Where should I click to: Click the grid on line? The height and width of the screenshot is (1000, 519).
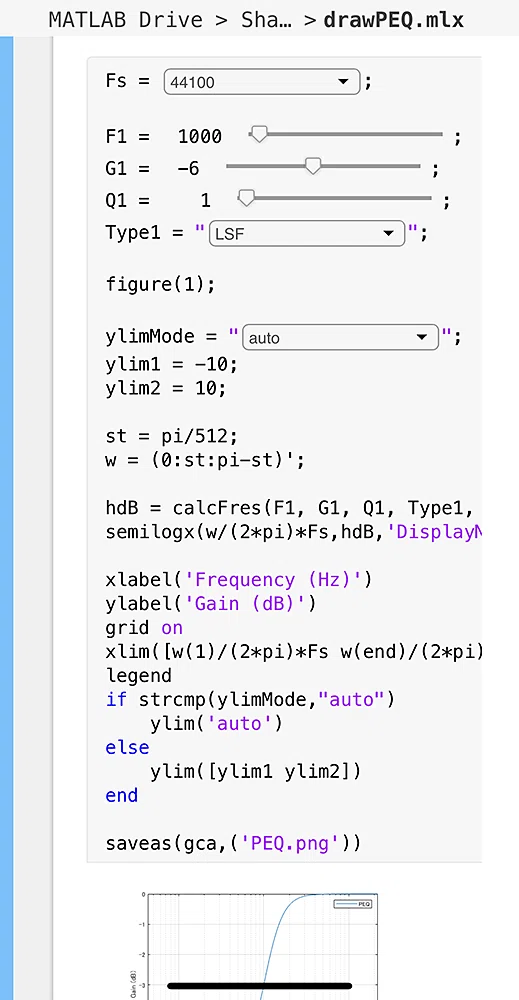tap(144, 628)
